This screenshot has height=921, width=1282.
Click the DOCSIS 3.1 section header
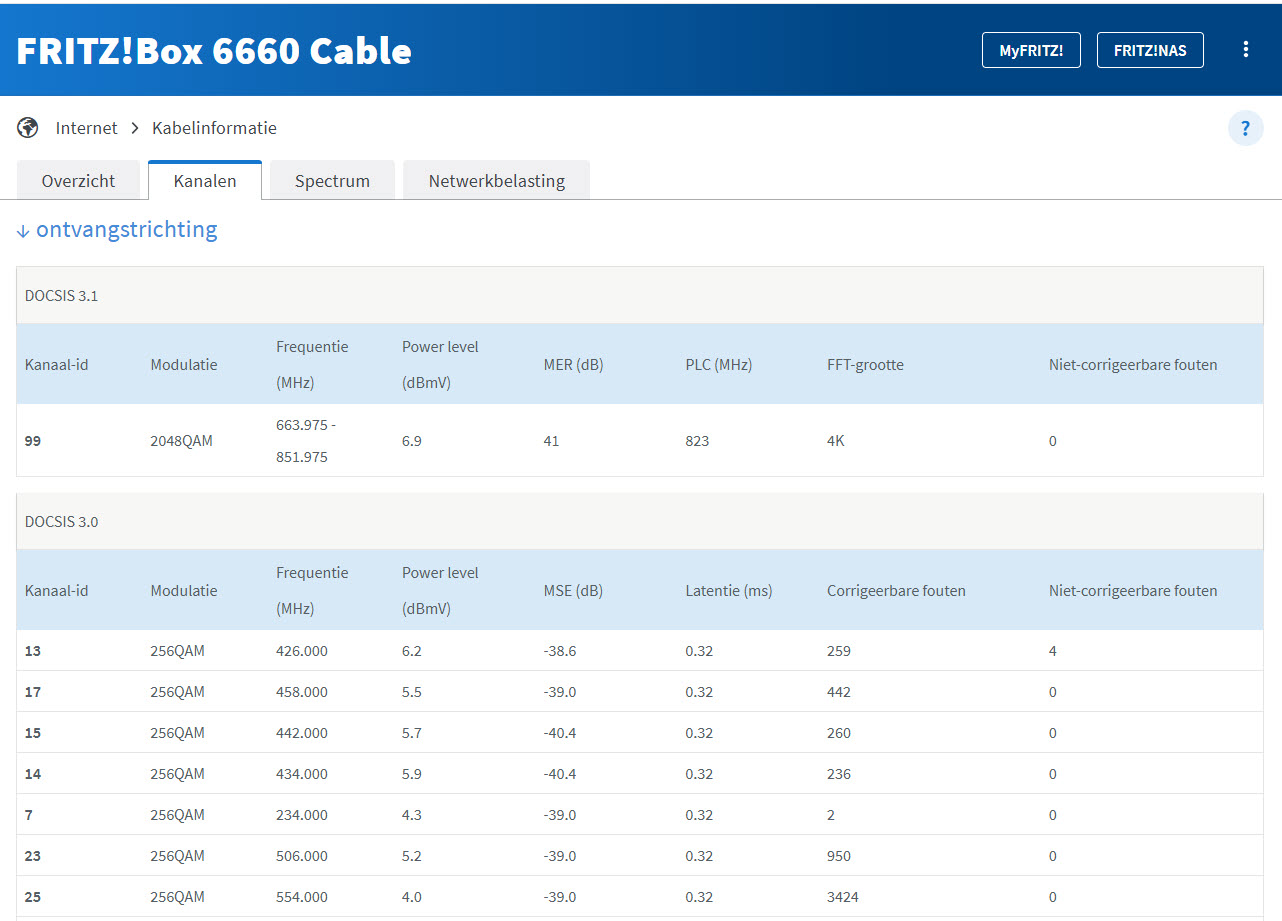(61, 296)
